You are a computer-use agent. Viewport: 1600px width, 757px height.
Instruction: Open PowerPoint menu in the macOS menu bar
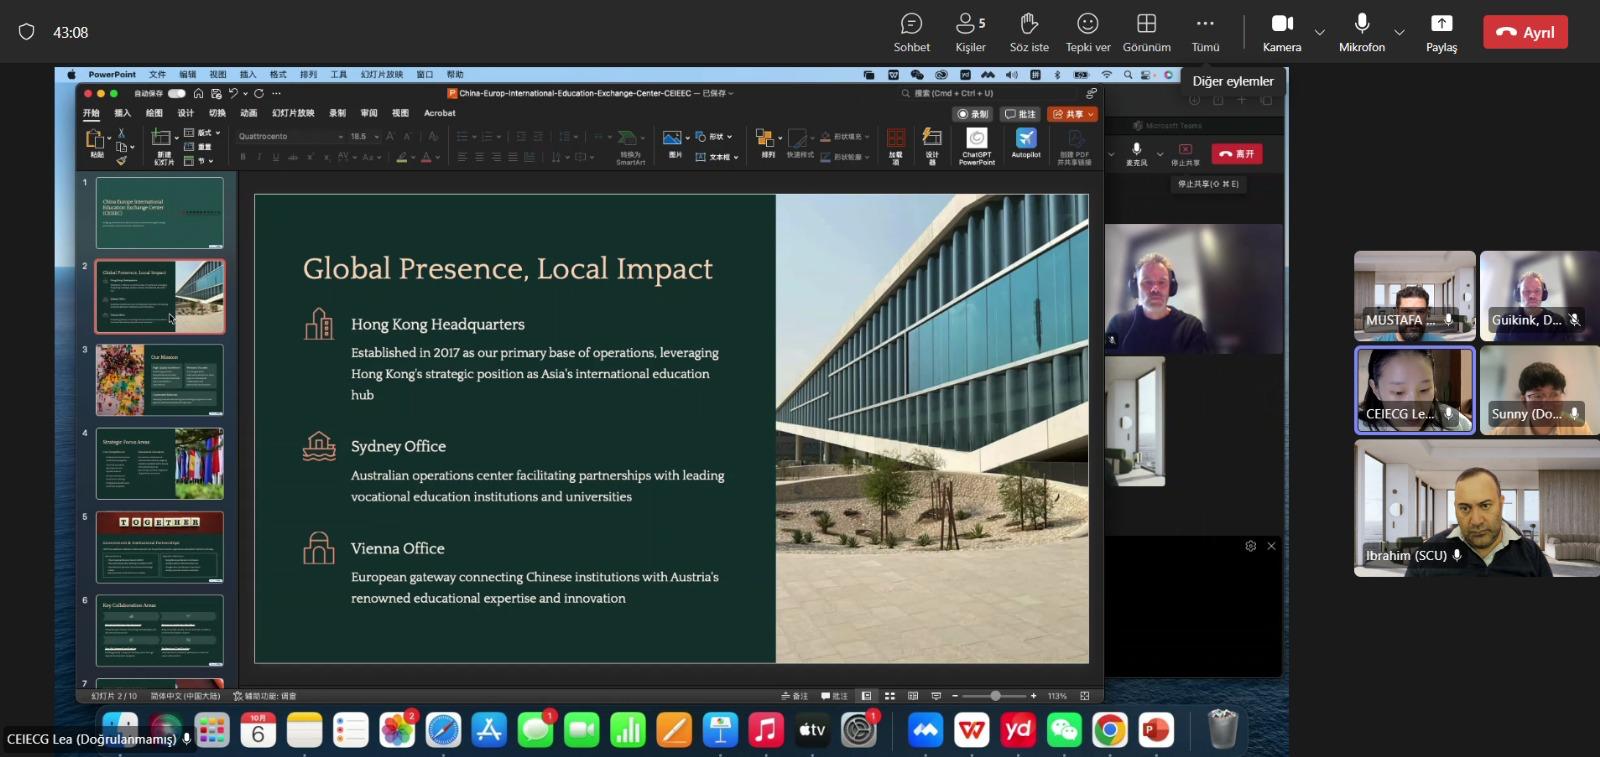click(112, 75)
